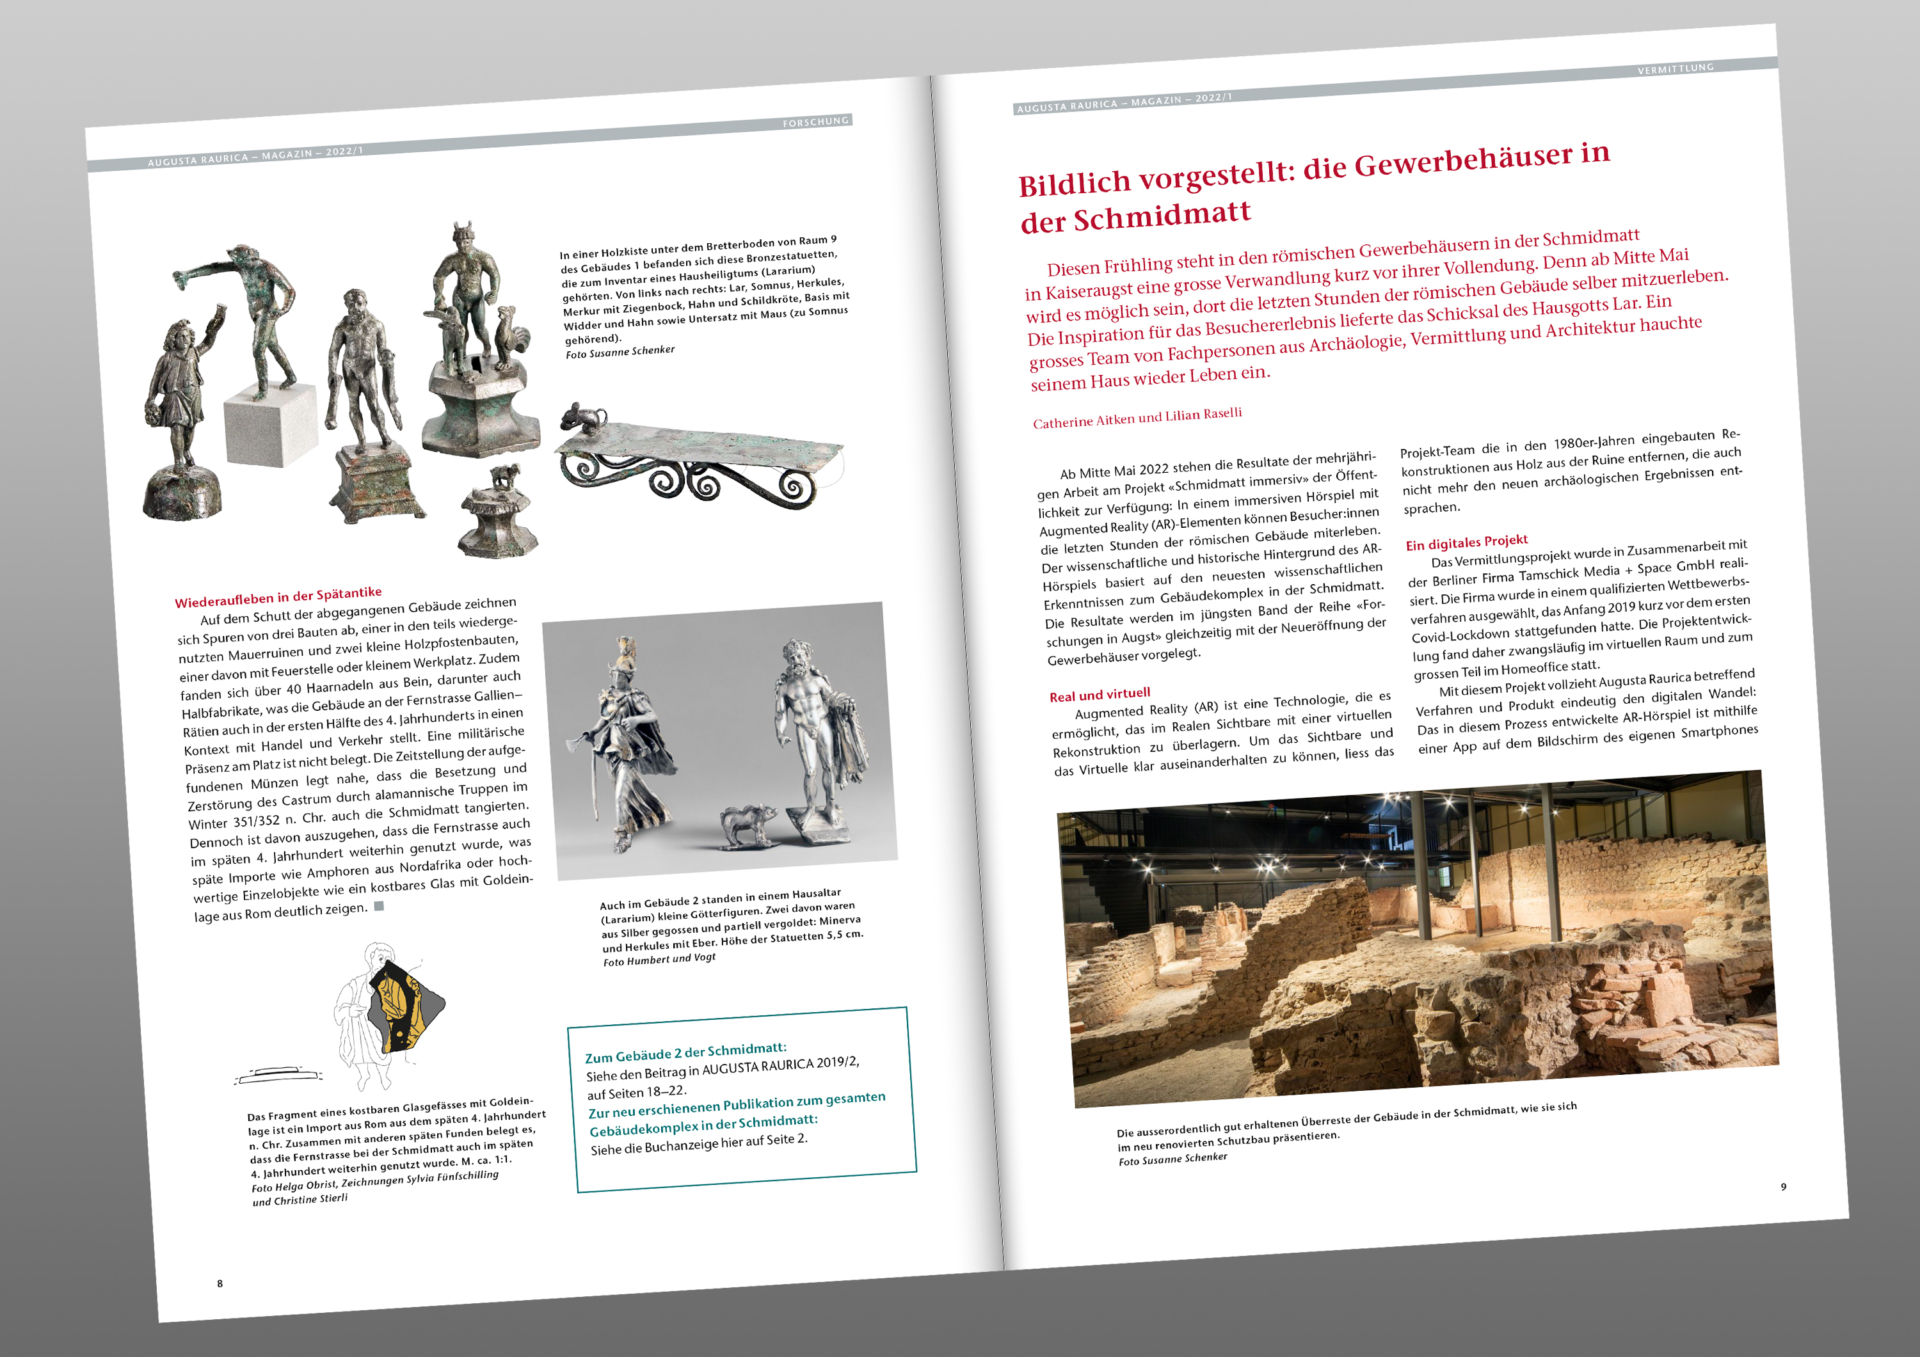This screenshot has height=1357, width=1920.
Task: Click page number 9
Action: coord(1783,1187)
